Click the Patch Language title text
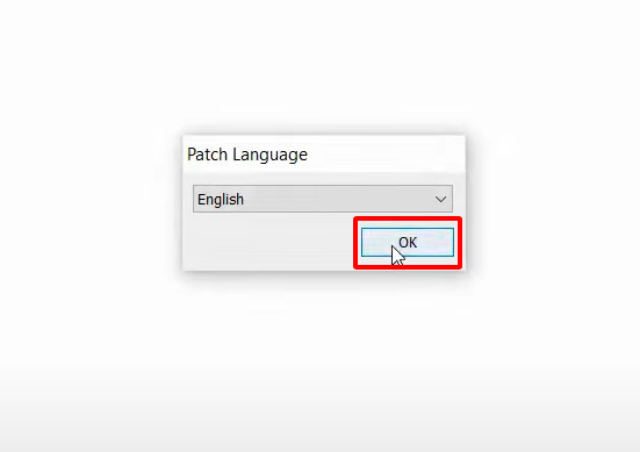Screen dimensions: 640x452 pyautogui.click(x=247, y=155)
